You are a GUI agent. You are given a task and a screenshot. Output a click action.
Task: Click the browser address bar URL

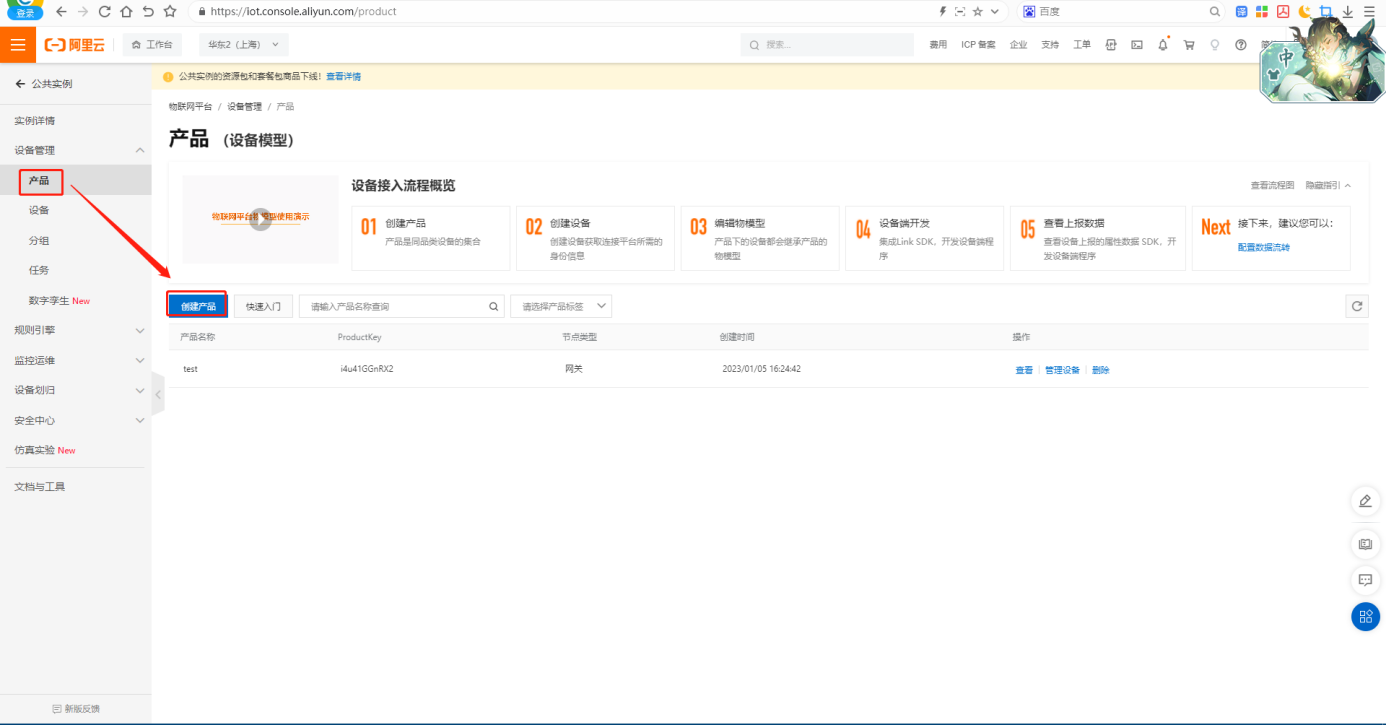303,12
